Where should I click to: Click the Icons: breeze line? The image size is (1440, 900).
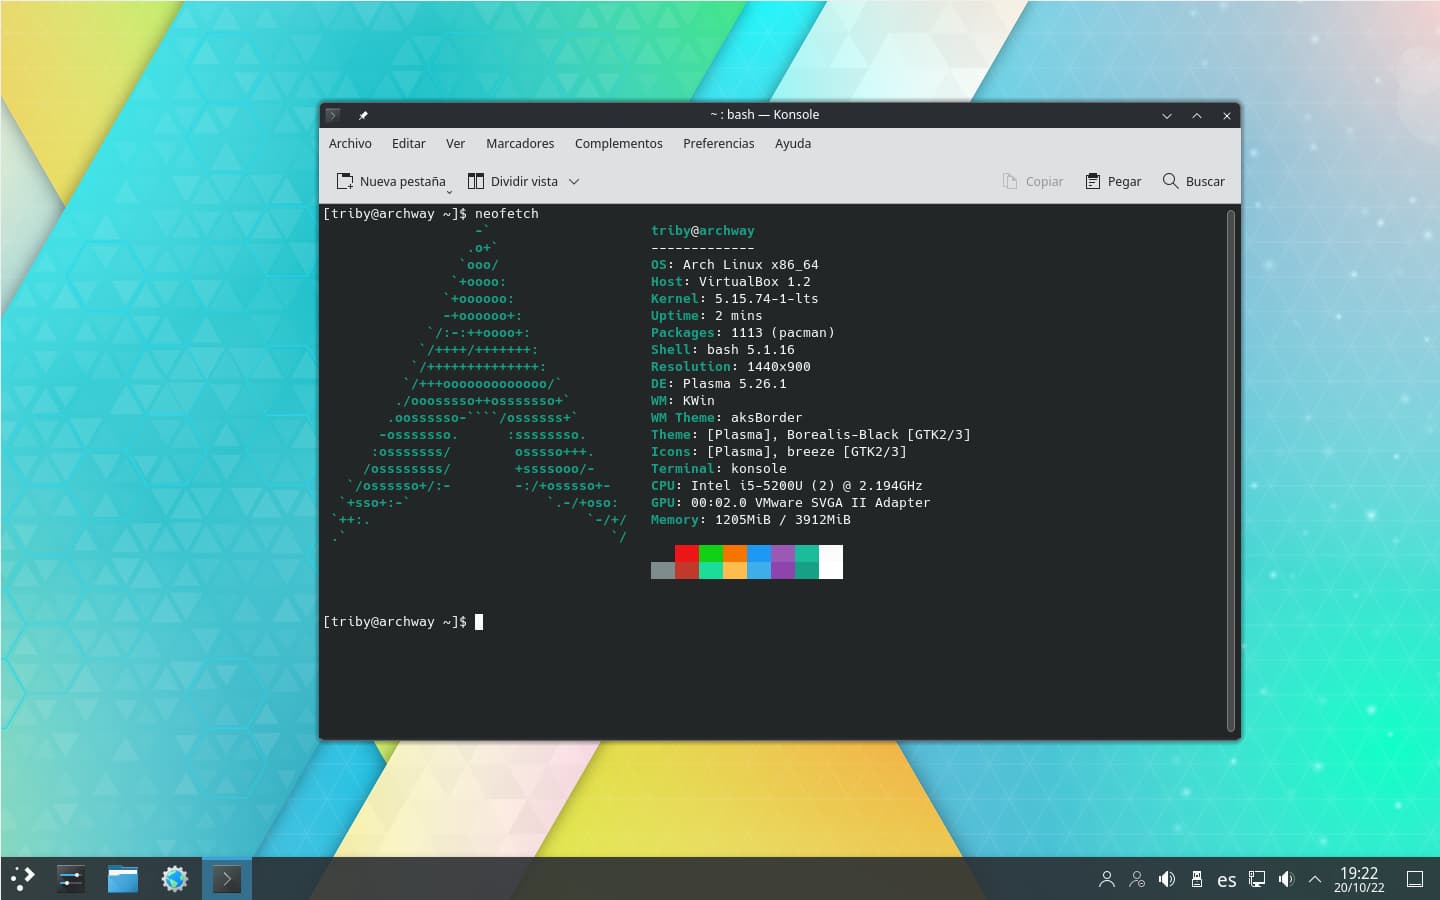coord(779,452)
